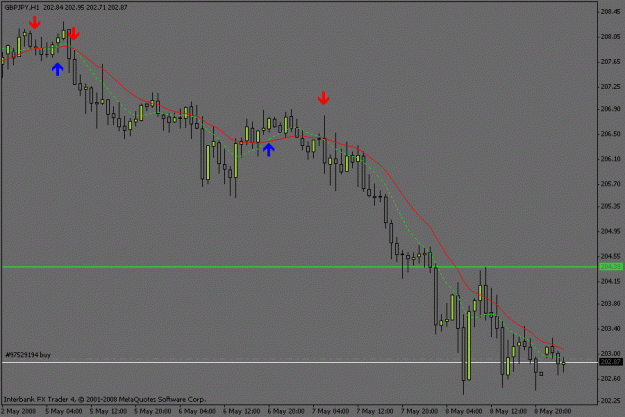Screen dimensions: 625x417
Task: Click the 6 May 20:00 time label
Action: click(x=286, y=411)
